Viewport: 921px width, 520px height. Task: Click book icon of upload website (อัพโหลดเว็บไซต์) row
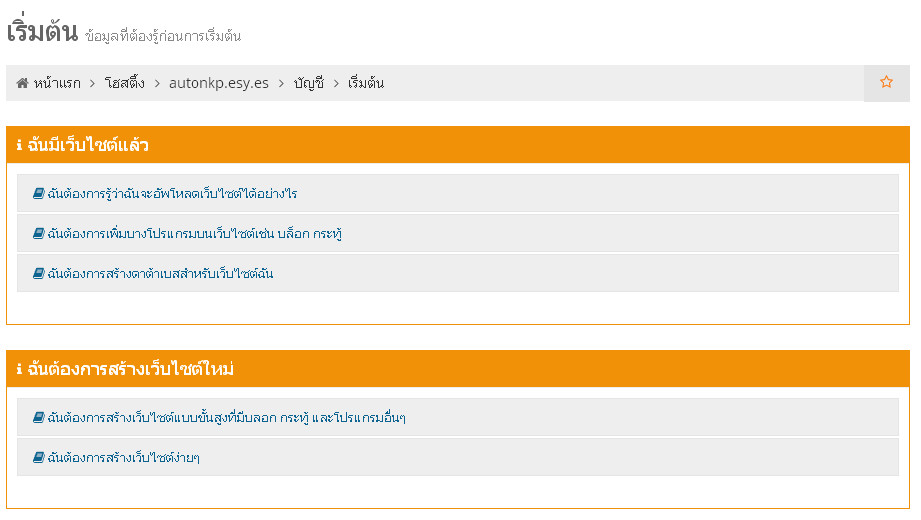point(38,193)
